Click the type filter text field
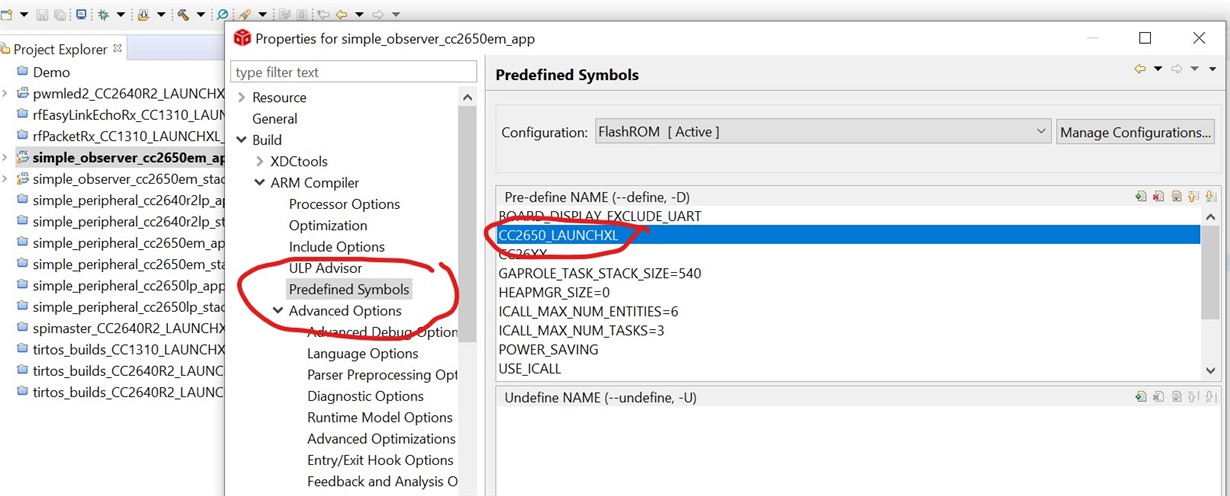The height and width of the screenshot is (496, 1230). click(x=353, y=72)
